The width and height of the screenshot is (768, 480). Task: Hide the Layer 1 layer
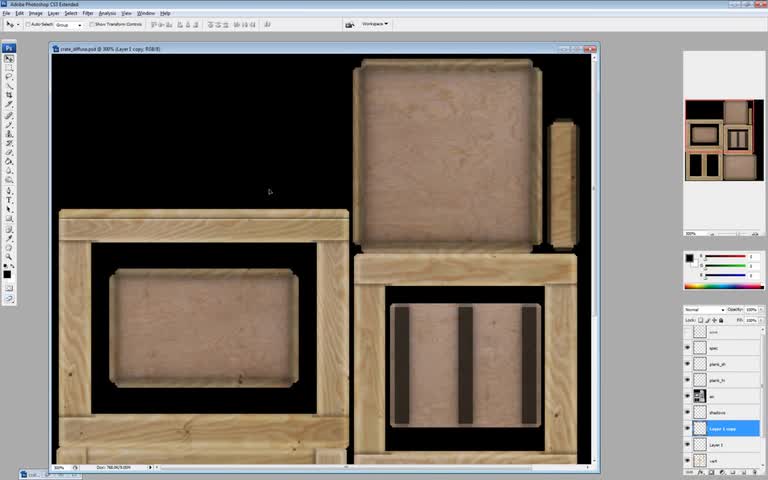687,445
